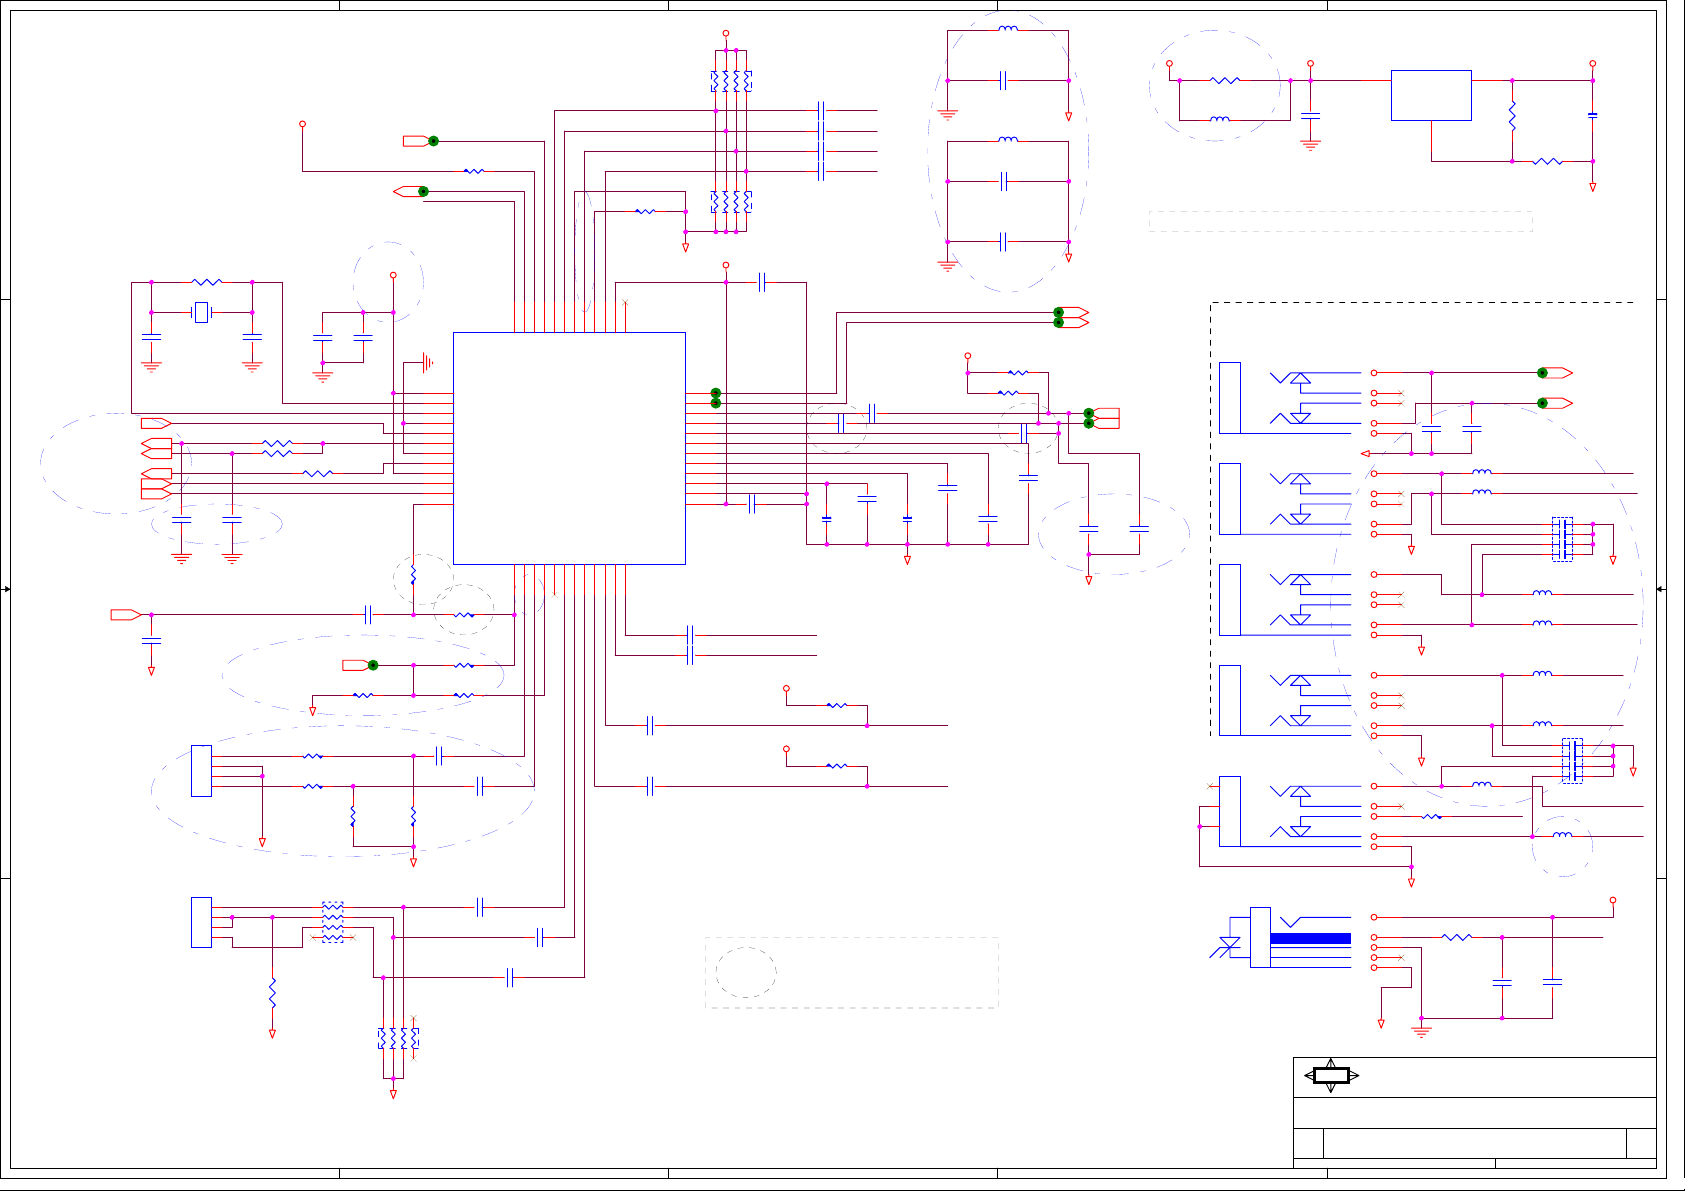Click the chassis ground symbol left of IC
The image size is (1685, 1191).
click(x=427, y=362)
